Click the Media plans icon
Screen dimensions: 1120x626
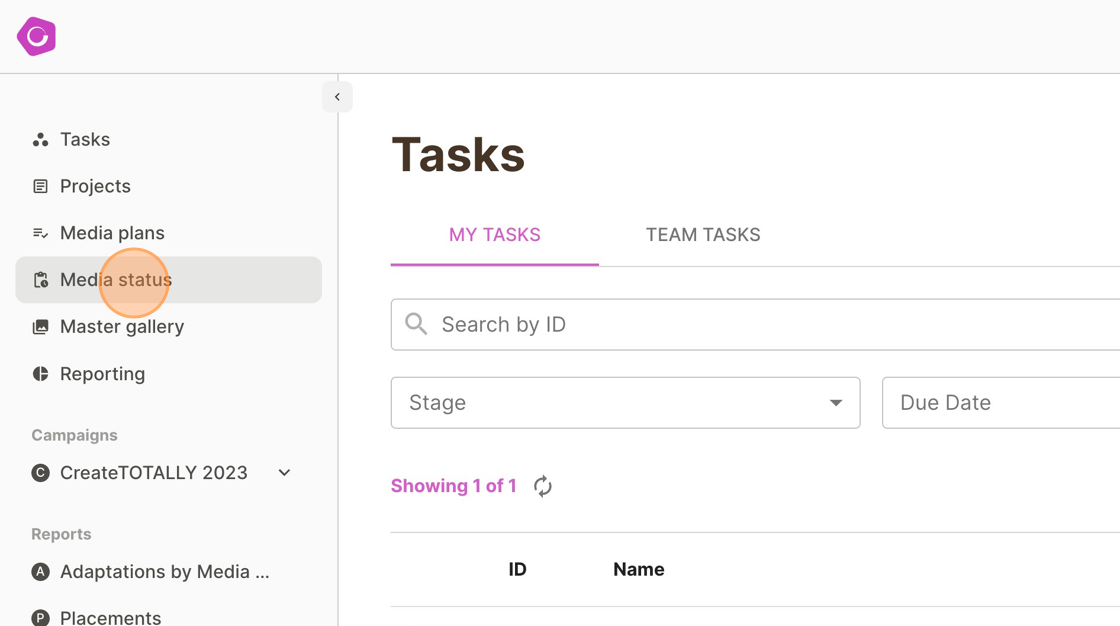click(x=40, y=233)
